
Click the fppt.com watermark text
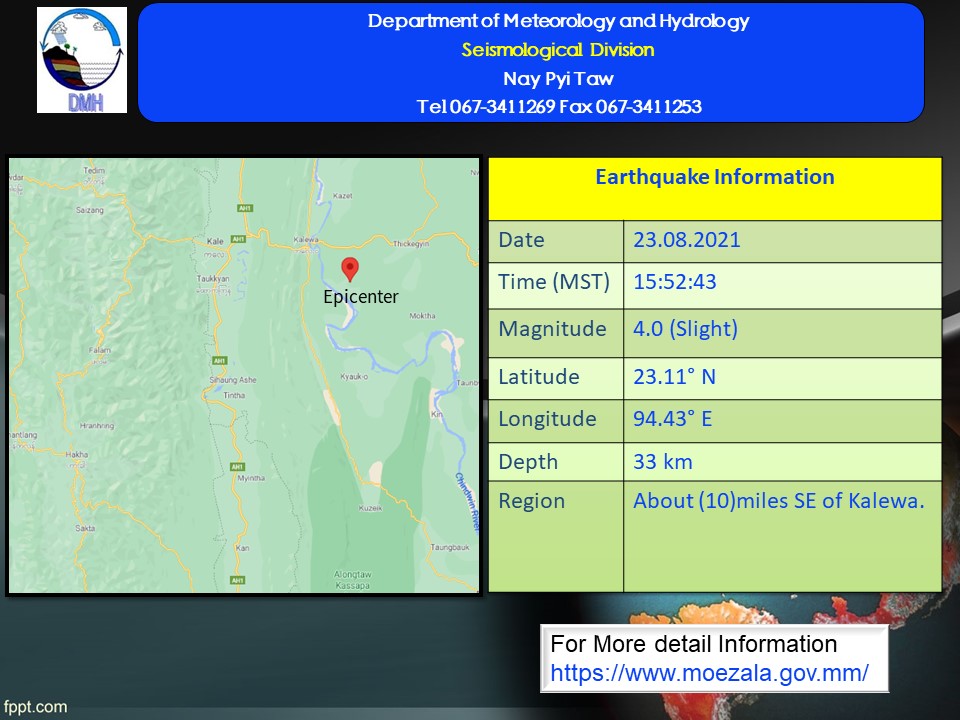click(x=35, y=707)
